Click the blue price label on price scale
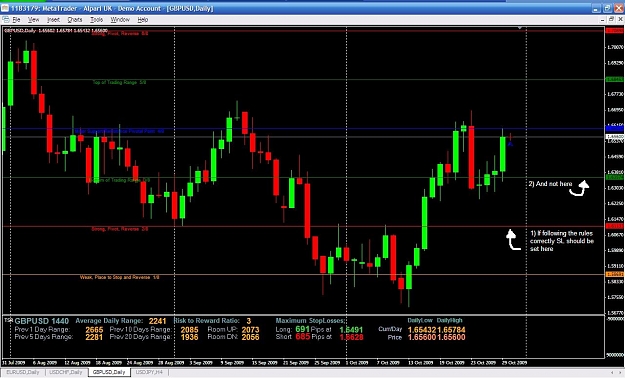Image resolution: width=625 pixels, height=378 pixels. pyautogui.click(x=614, y=128)
